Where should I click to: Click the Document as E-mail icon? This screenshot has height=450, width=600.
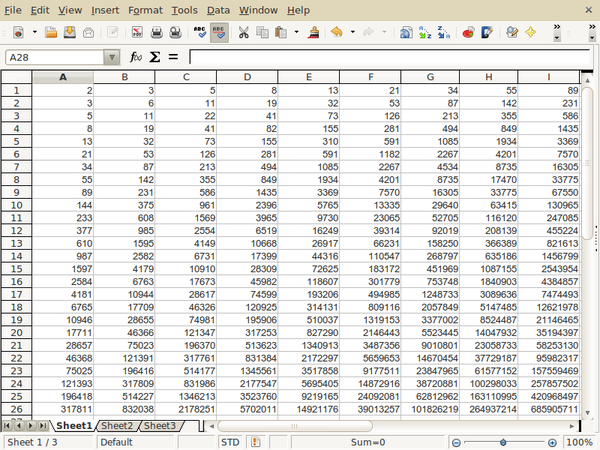coord(88,33)
